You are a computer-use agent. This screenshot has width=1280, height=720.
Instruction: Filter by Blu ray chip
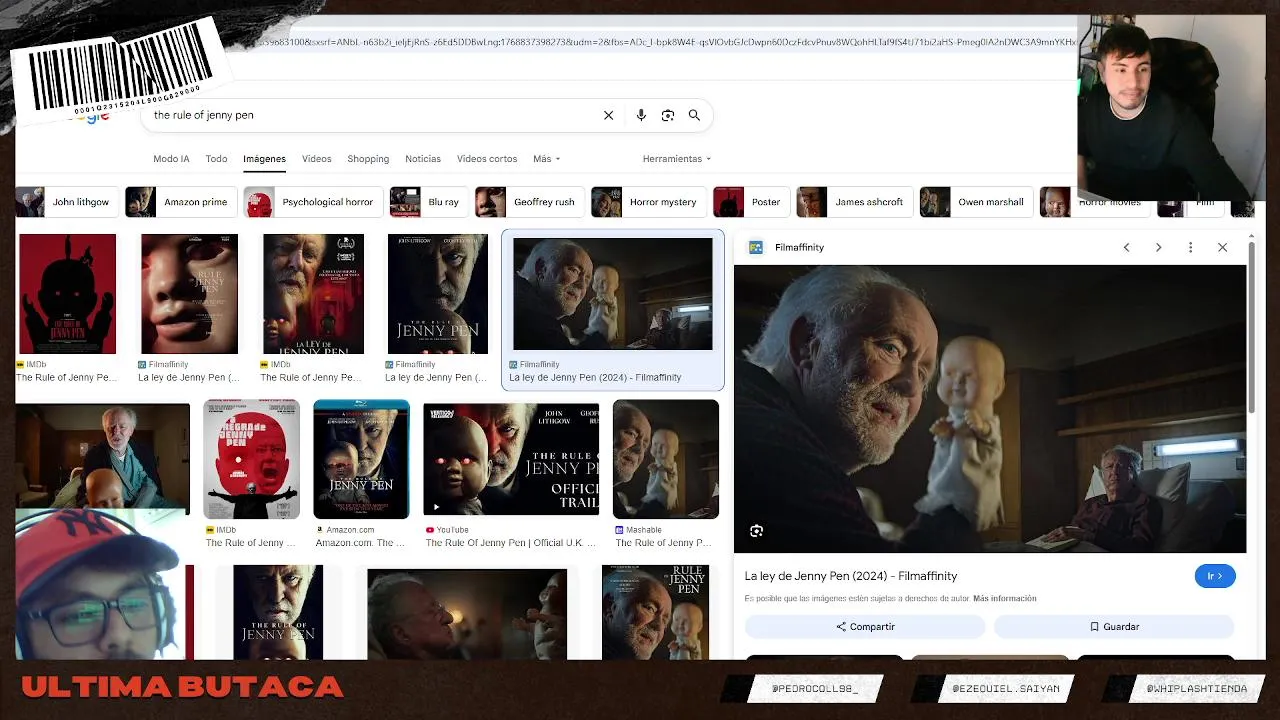[x=429, y=202]
